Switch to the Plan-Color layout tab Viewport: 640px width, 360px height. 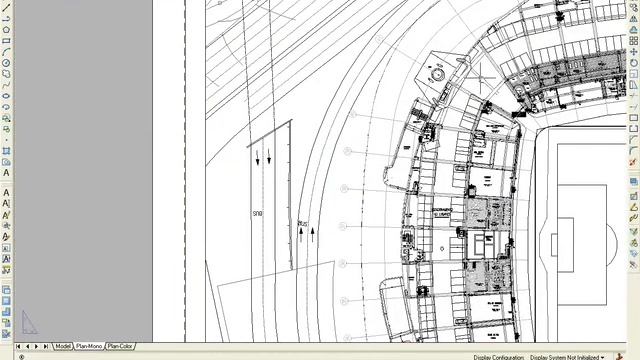pos(120,346)
